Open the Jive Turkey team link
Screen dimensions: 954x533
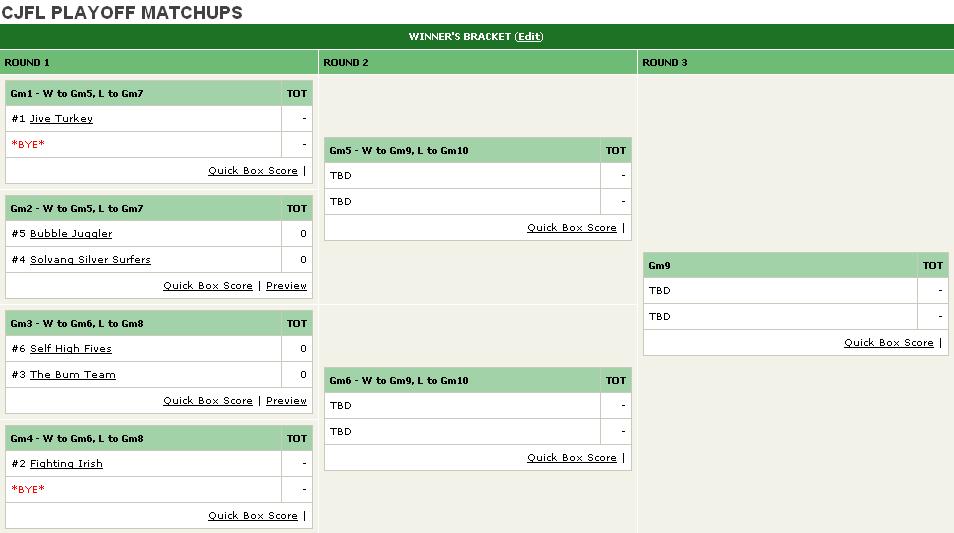point(61,119)
